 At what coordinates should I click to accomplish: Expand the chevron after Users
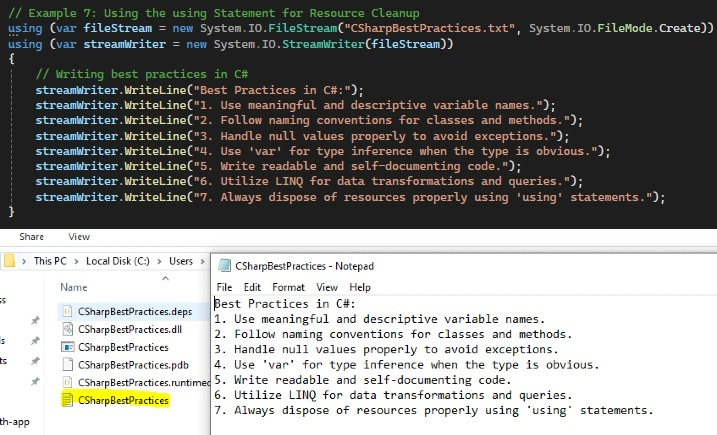point(202,261)
